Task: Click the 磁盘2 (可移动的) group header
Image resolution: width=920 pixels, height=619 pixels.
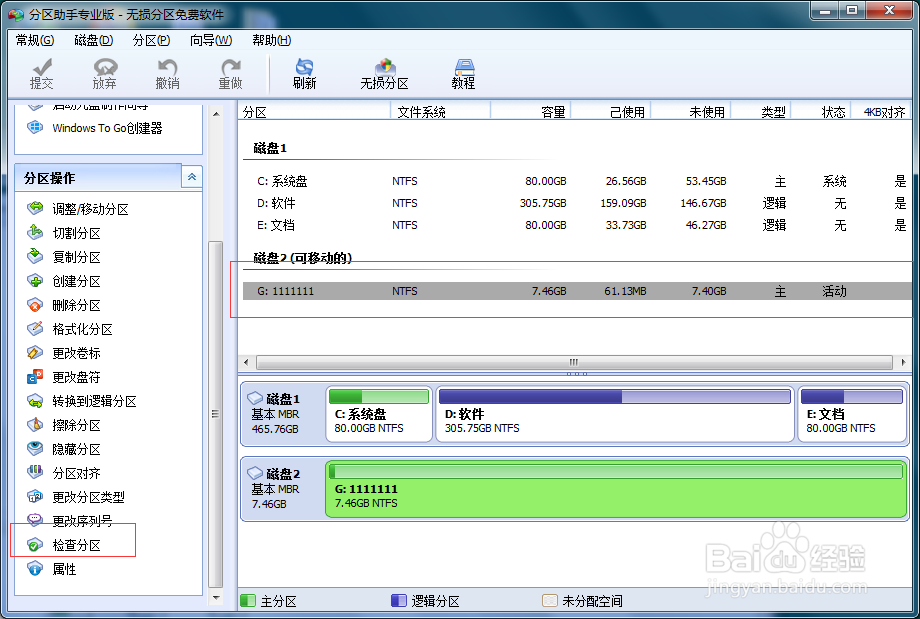Action: point(302,258)
